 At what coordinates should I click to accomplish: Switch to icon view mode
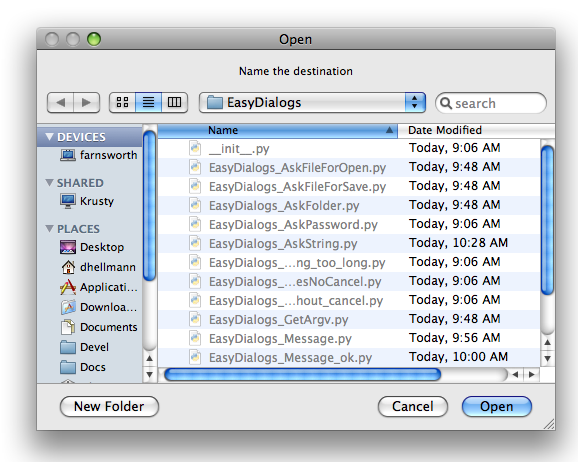coord(122,102)
